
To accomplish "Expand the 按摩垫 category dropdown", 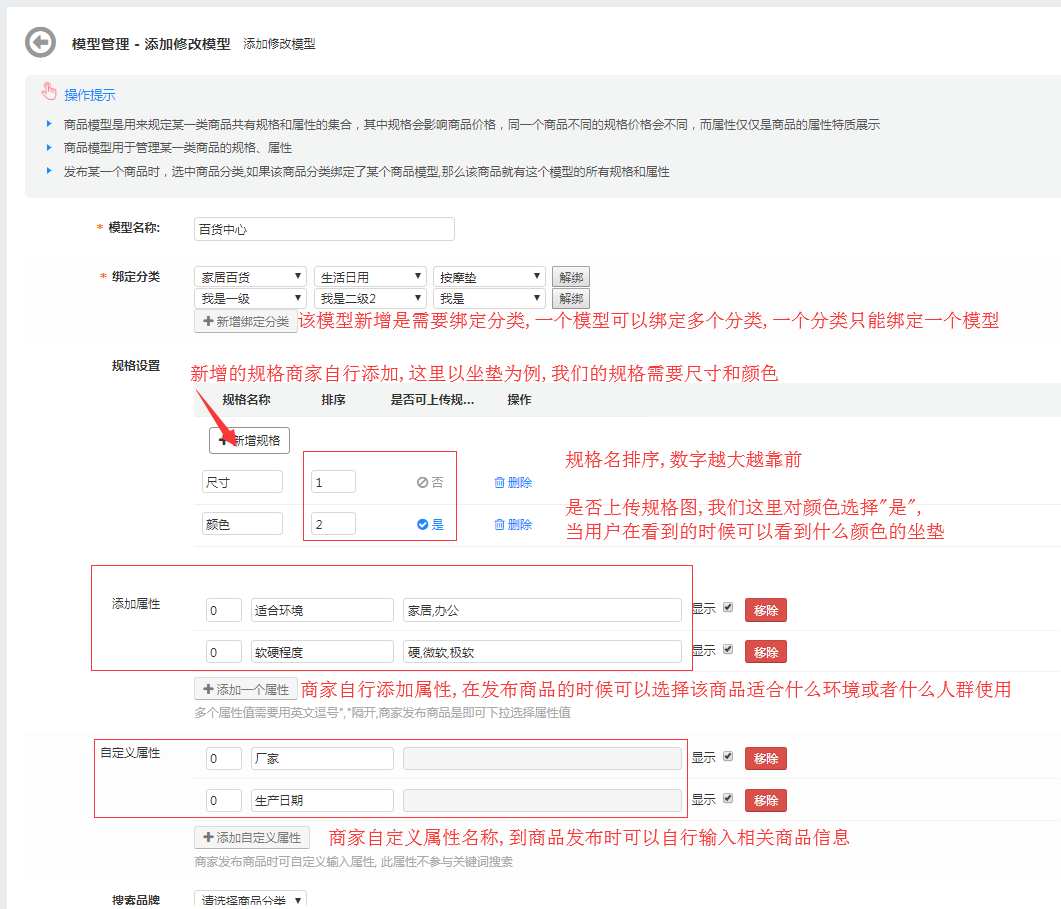I will click(x=489, y=277).
